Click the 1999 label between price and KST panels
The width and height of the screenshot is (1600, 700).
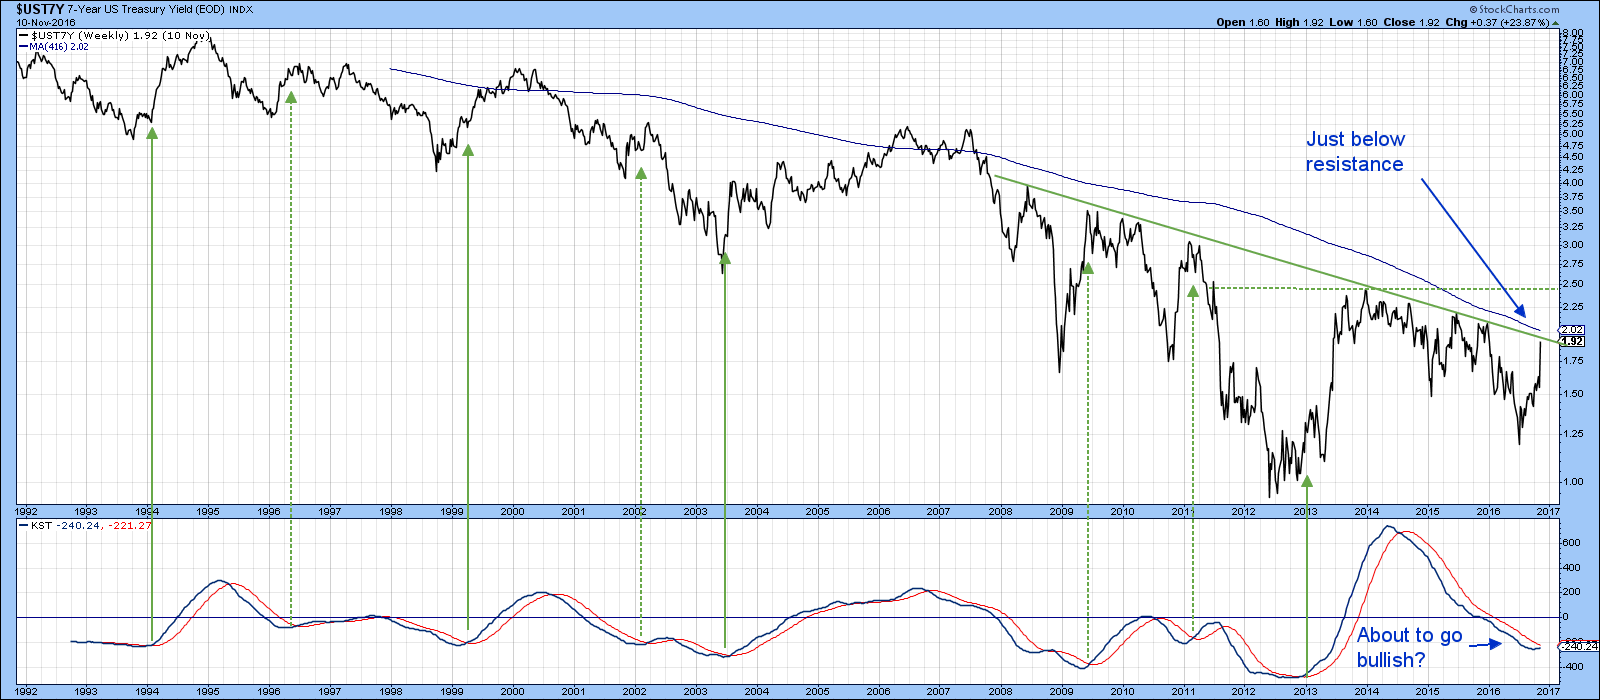[x=452, y=511]
